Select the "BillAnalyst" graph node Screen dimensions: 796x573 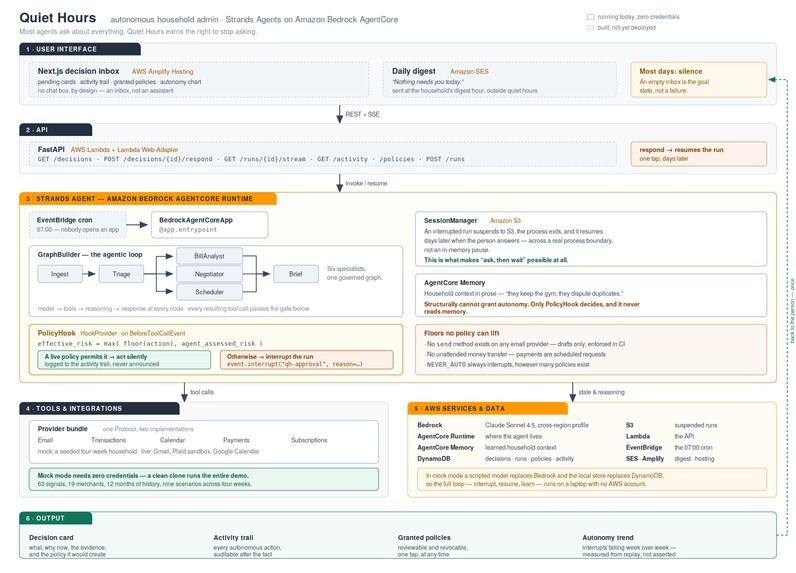pyautogui.click(x=209, y=256)
